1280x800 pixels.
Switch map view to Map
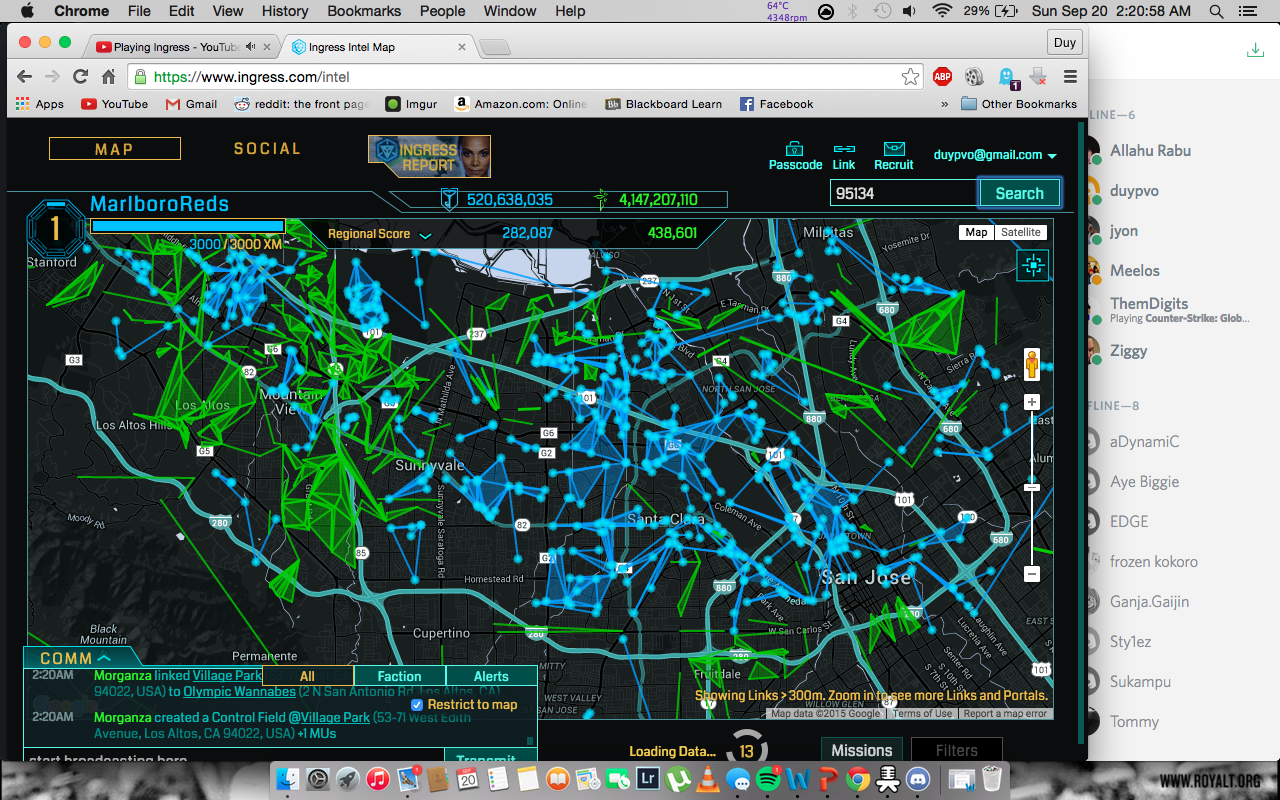(976, 232)
